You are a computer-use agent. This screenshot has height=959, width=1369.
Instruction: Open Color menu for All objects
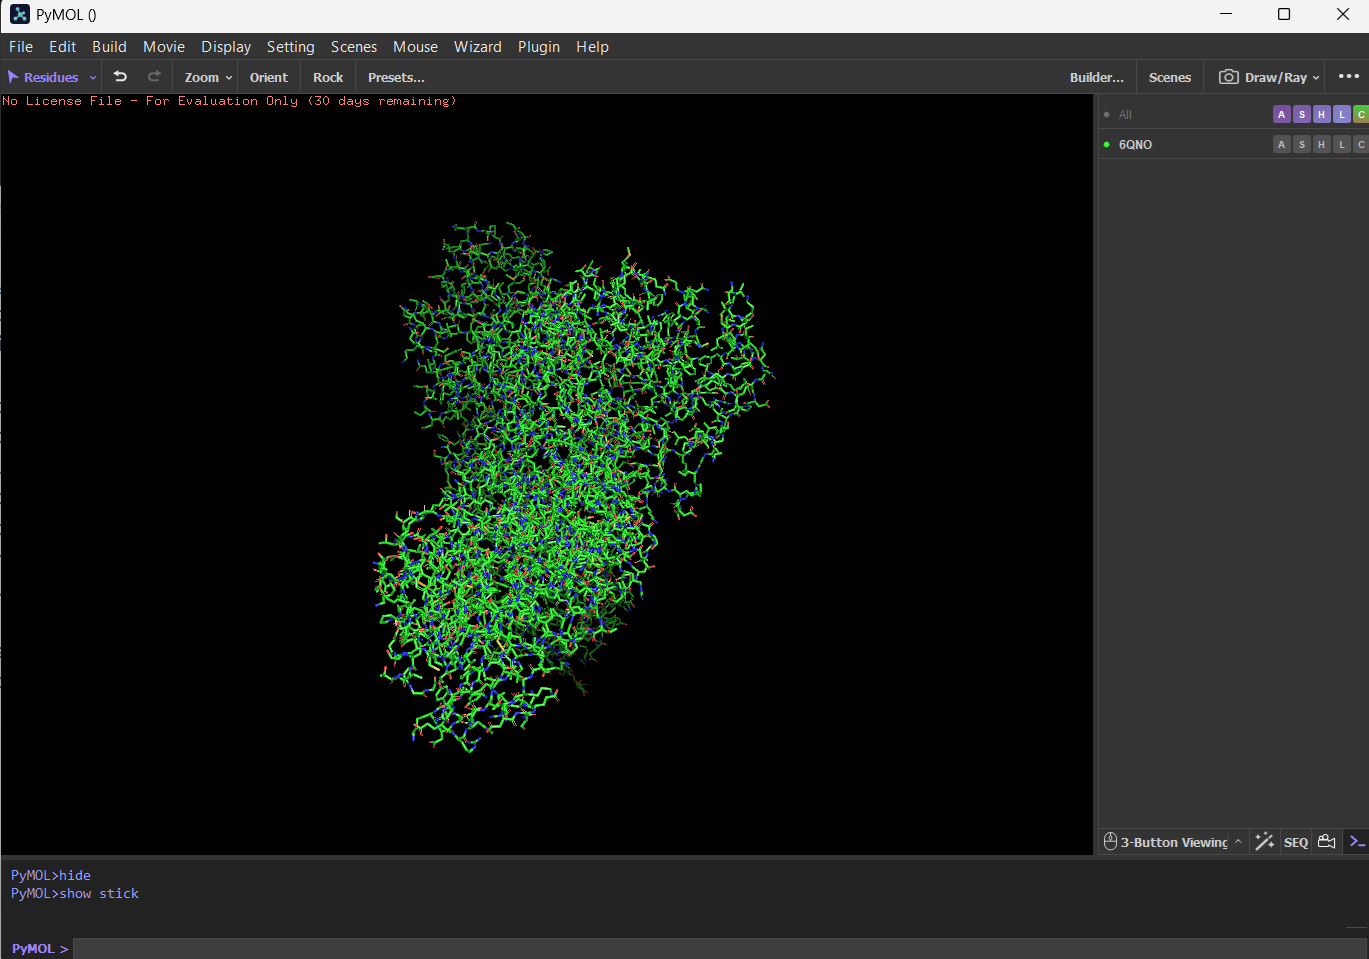[x=1361, y=115]
